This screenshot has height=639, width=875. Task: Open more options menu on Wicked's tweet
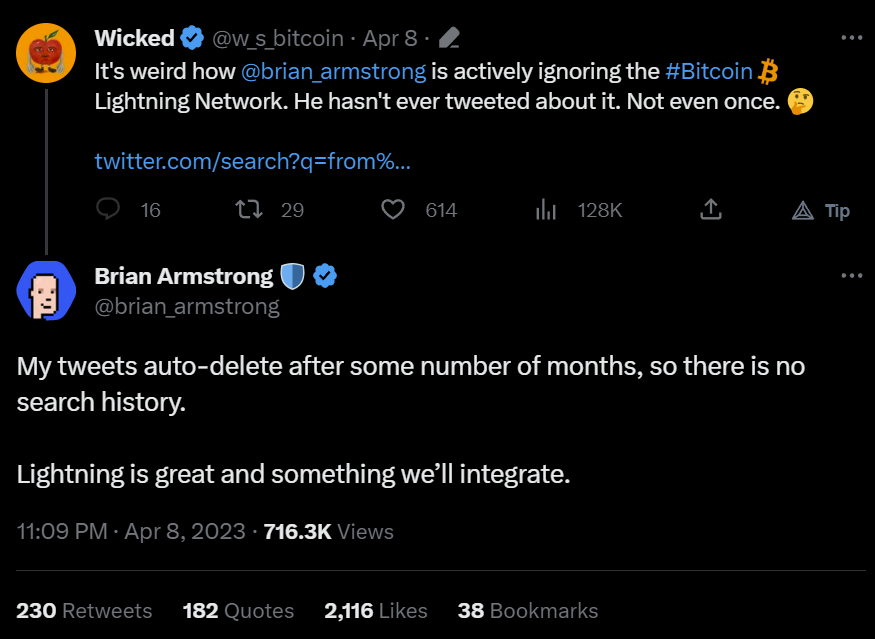(x=851, y=38)
